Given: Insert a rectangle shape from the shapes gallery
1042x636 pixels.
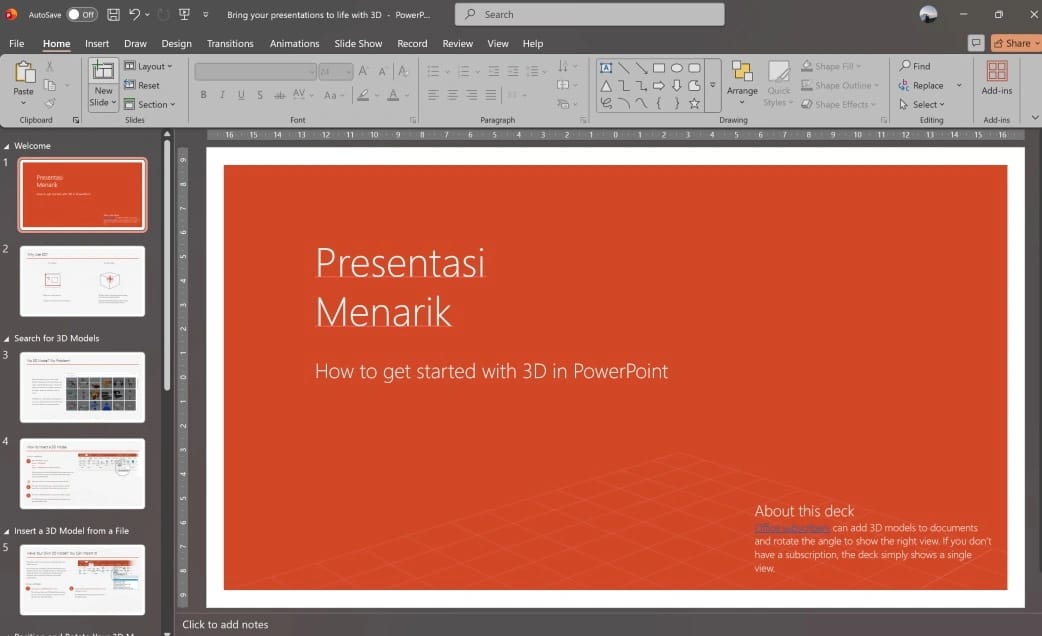Looking at the screenshot, I should [658, 67].
